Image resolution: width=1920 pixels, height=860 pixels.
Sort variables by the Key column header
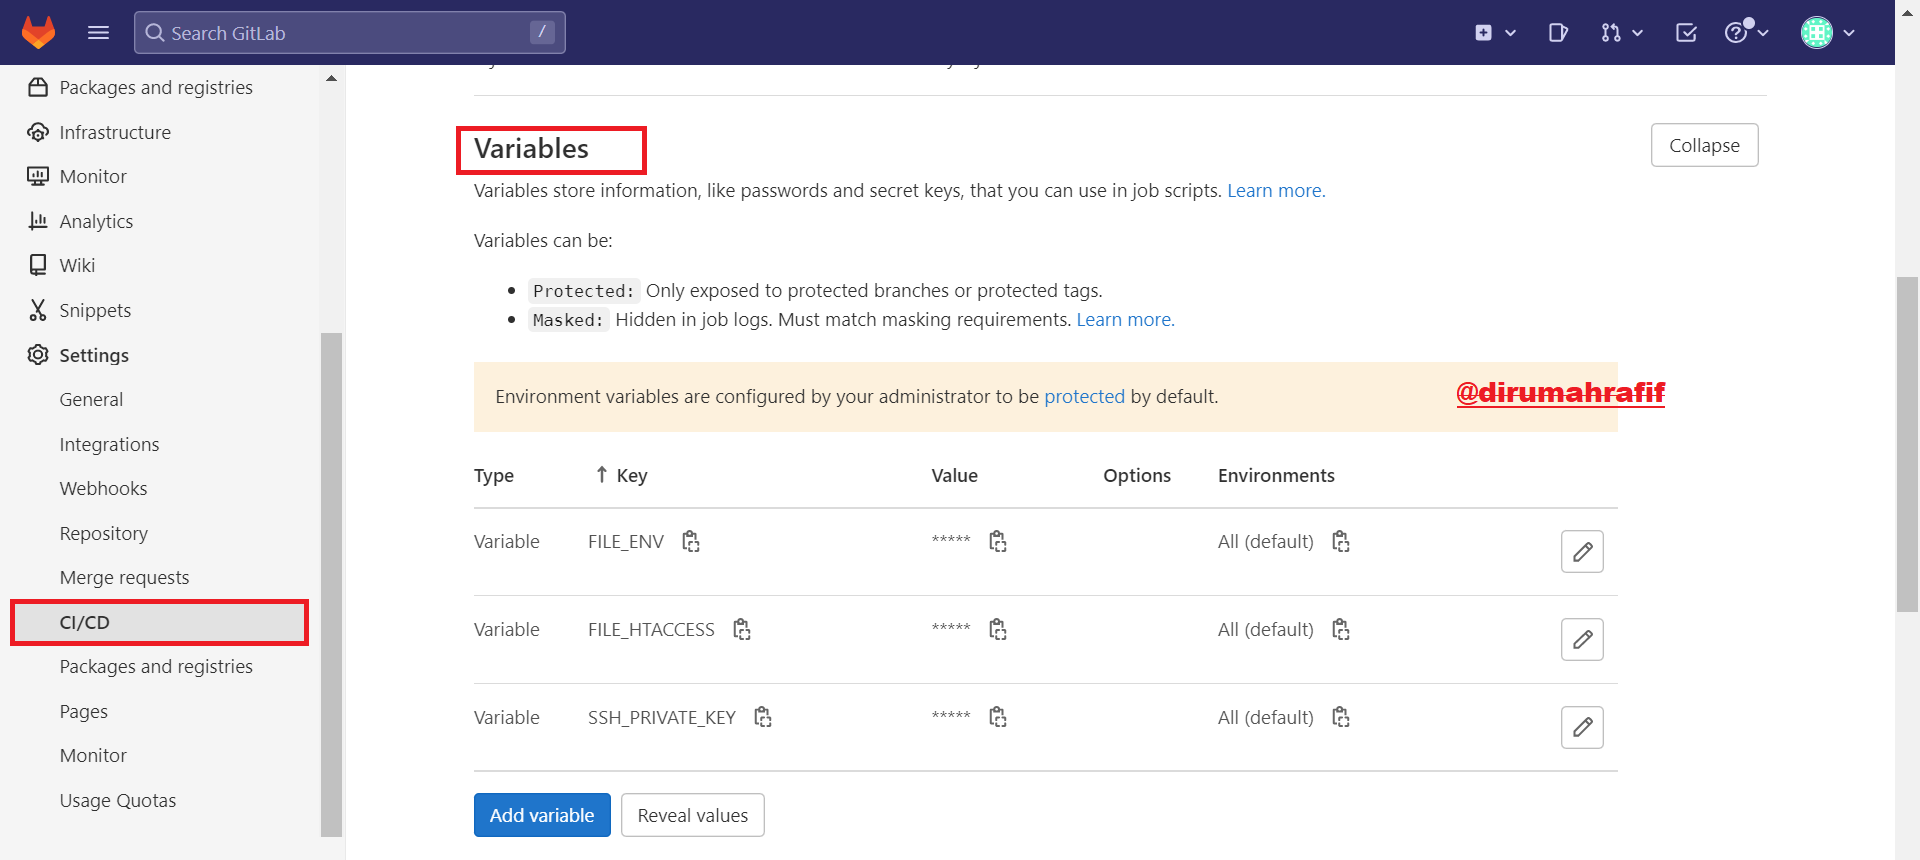coord(621,475)
